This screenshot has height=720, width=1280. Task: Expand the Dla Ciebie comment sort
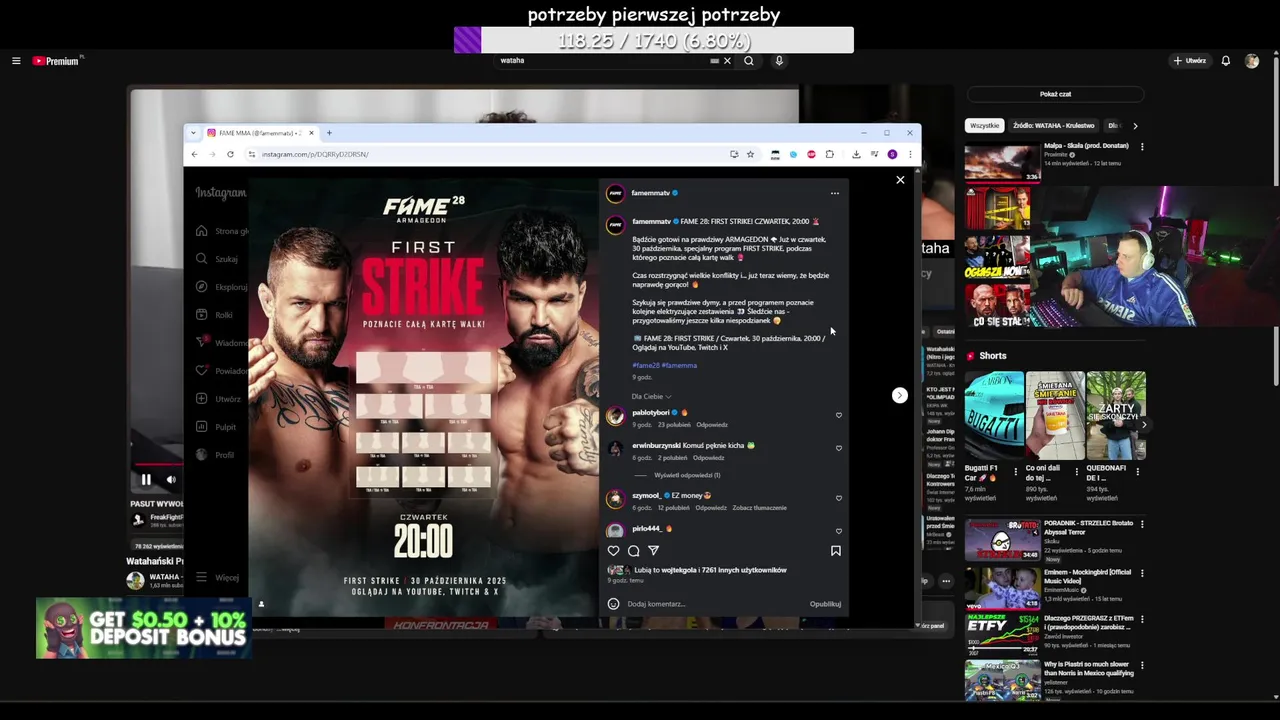click(x=651, y=397)
